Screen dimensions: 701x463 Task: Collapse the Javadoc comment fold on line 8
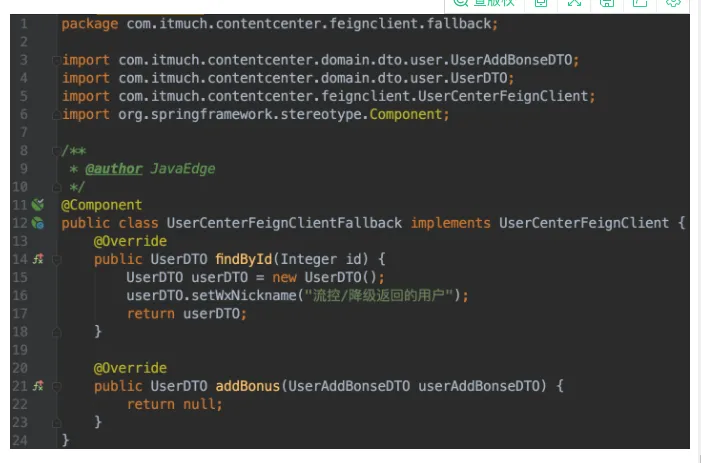56,151
